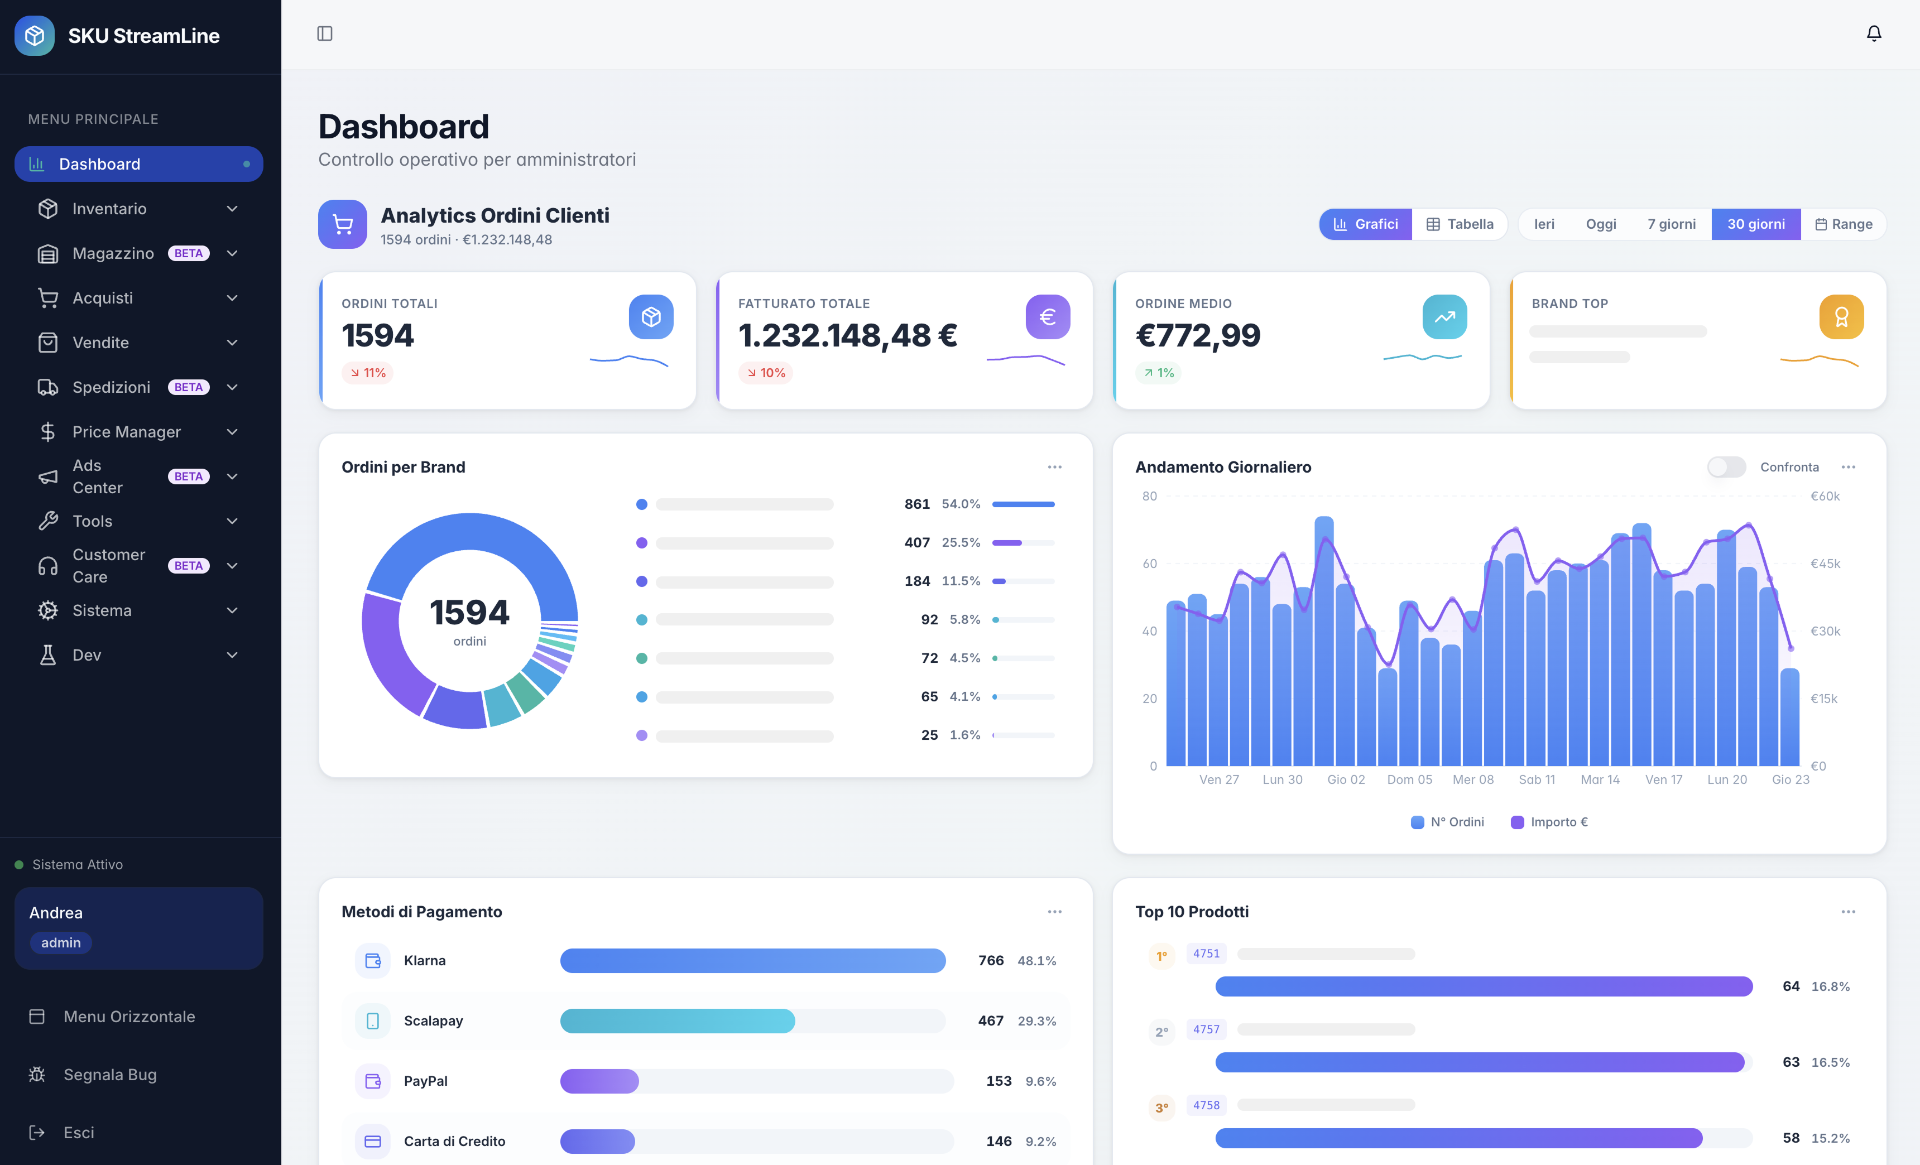Screen dimensions: 1920x1165
Task: Select the Tools wrench icon
Action: click(x=48, y=521)
